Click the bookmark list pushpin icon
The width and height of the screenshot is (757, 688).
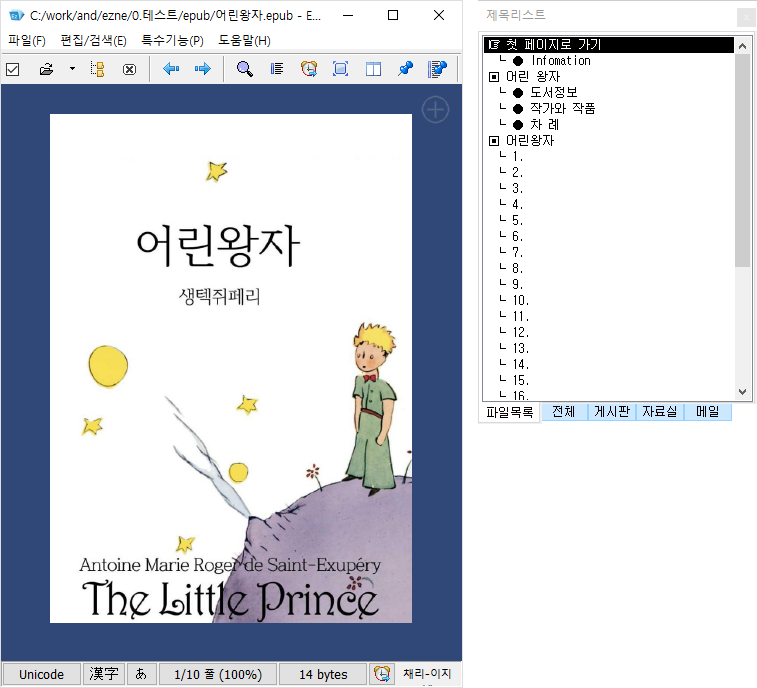pyautogui.click(x=437, y=69)
